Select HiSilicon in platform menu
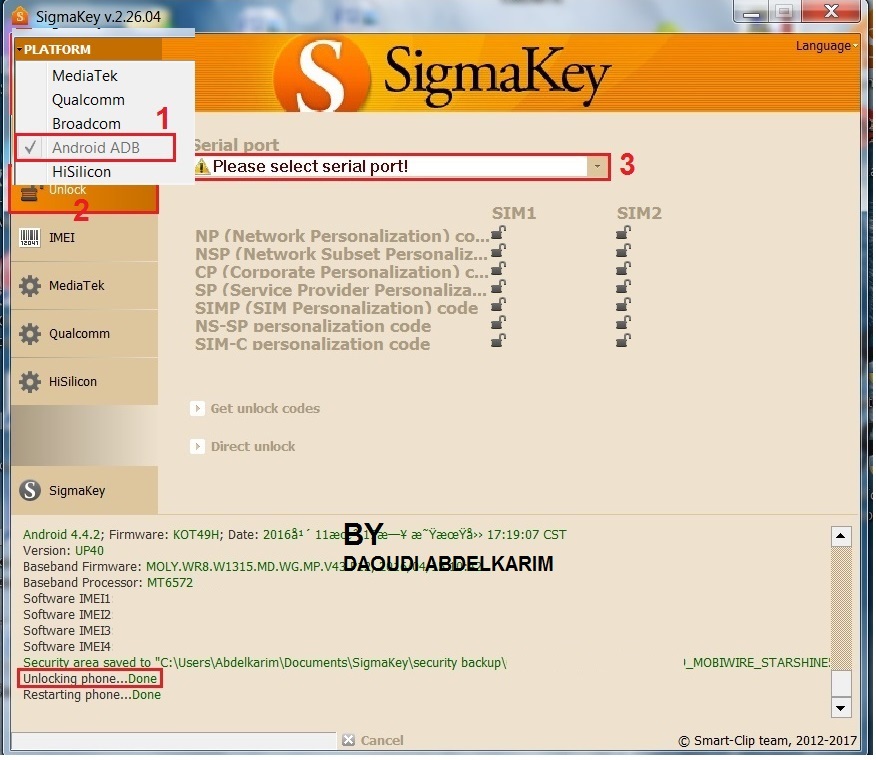Viewport: 876px width, 760px height. 81,172
